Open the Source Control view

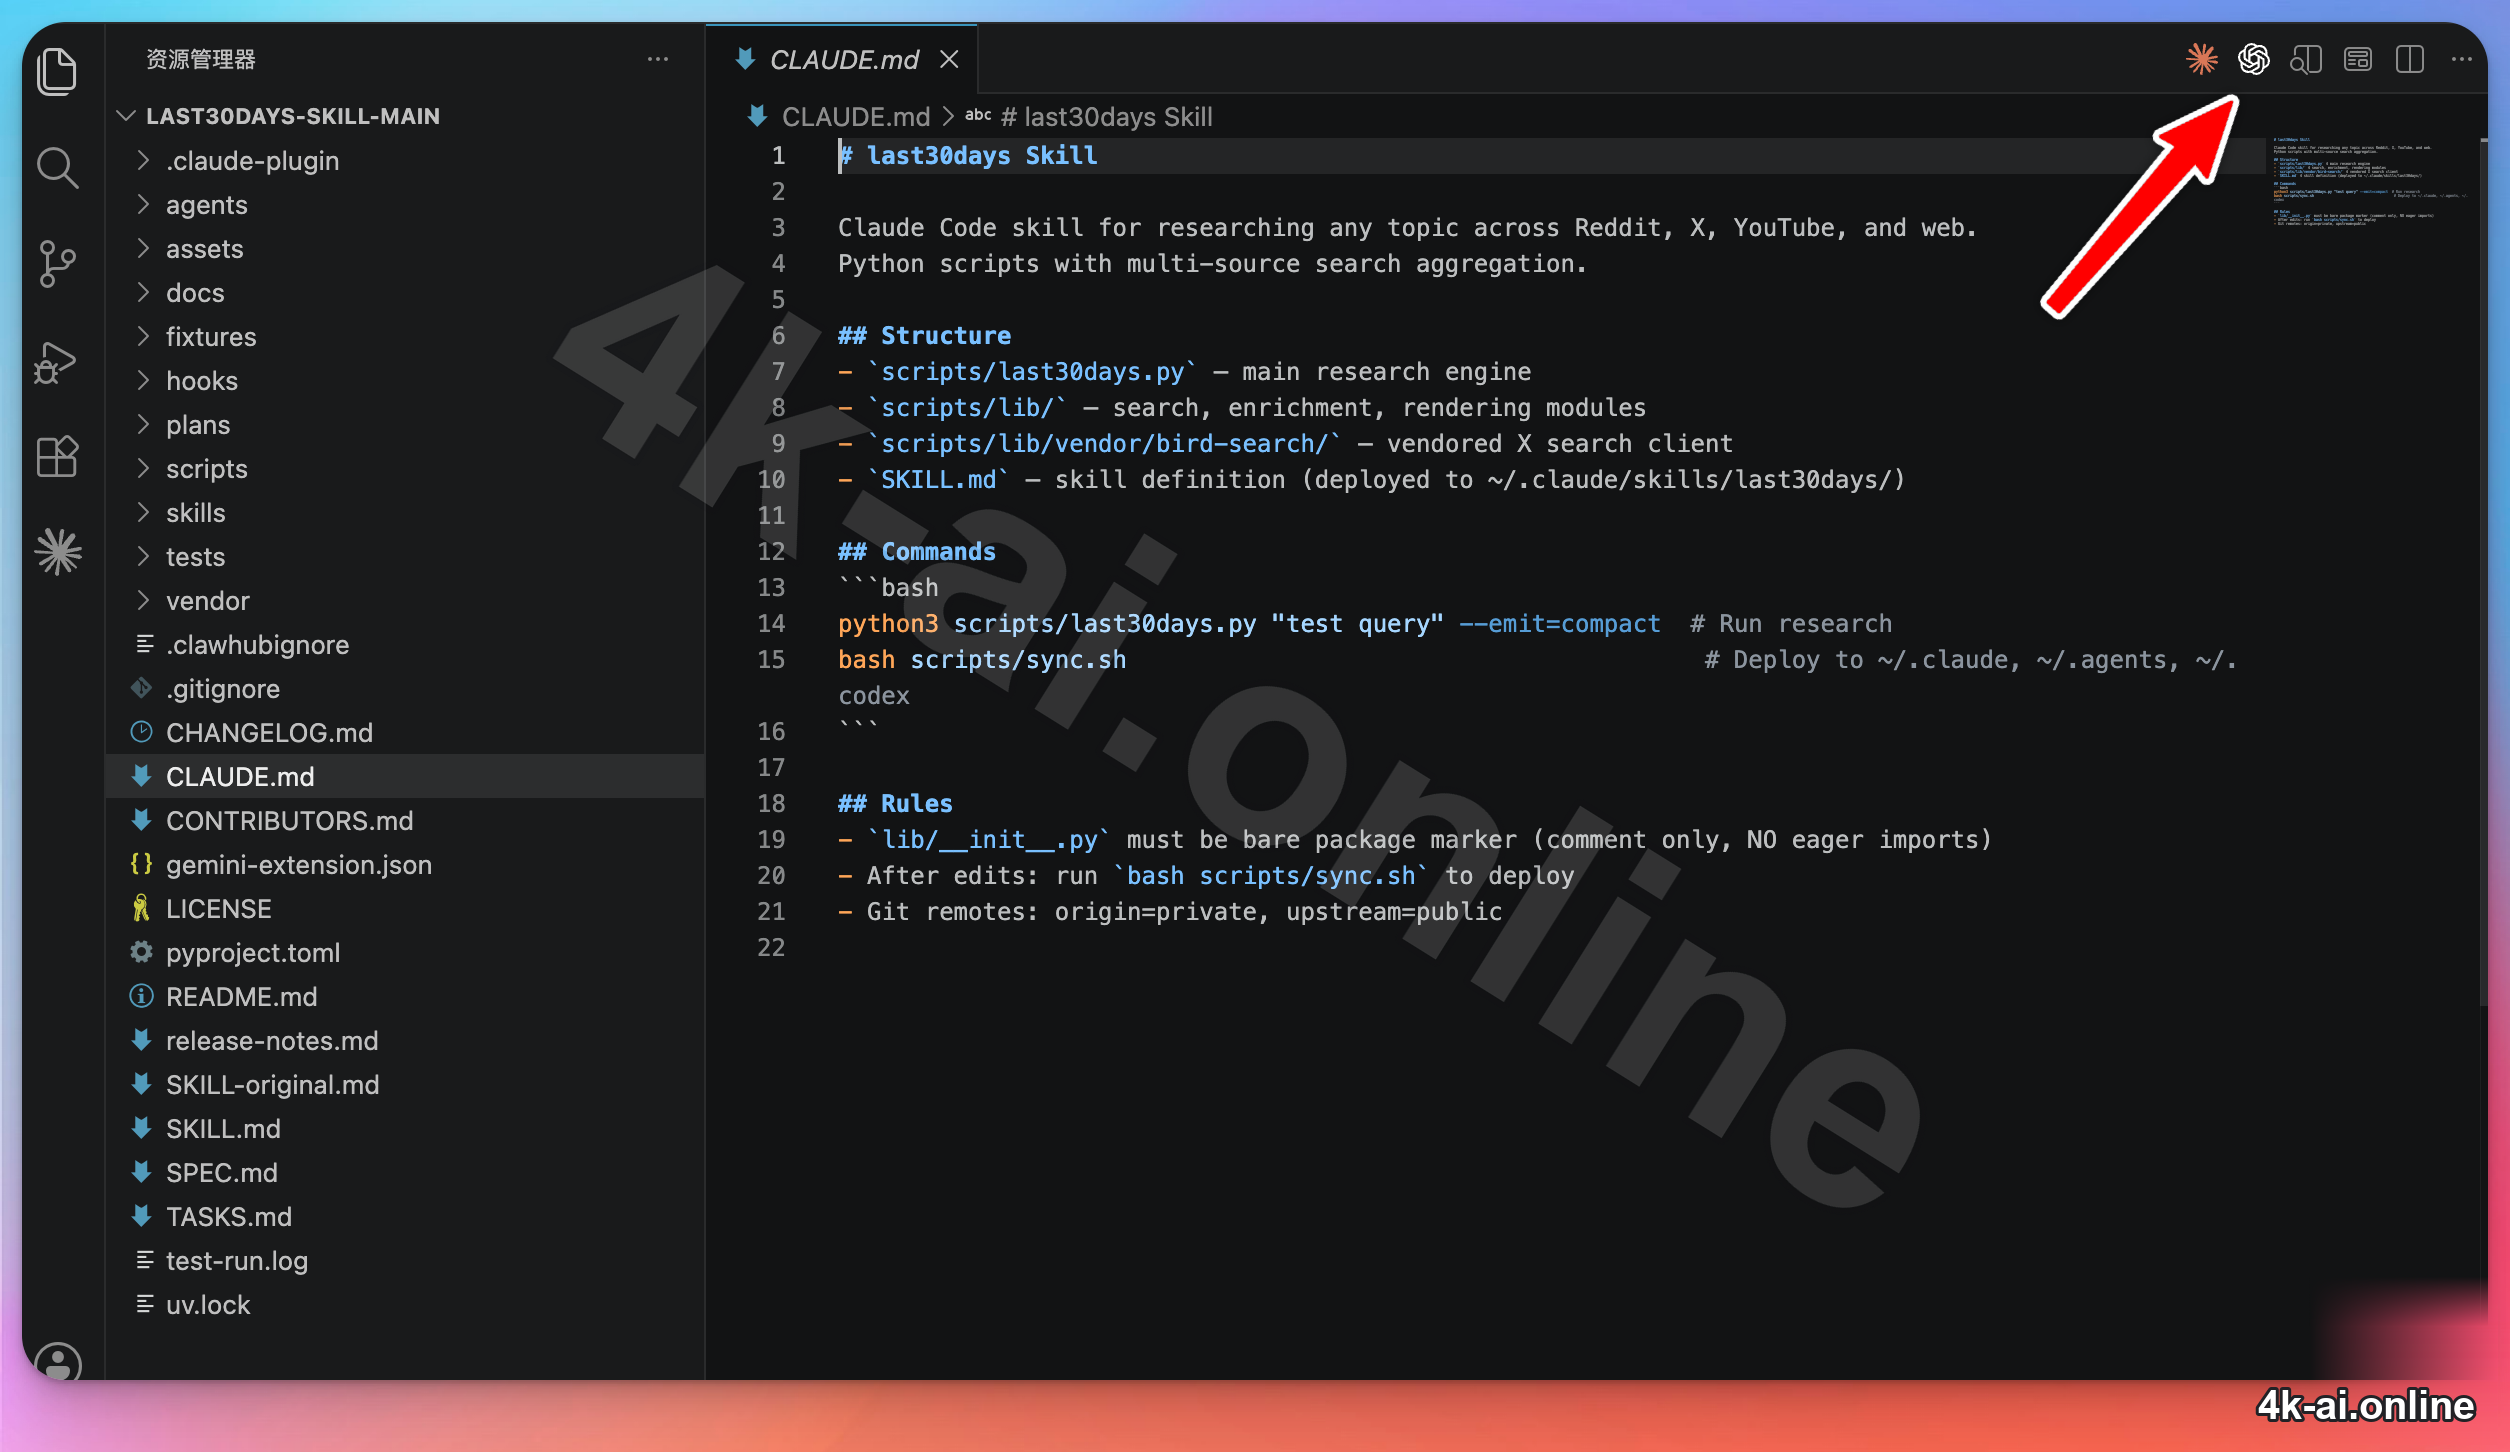coord(57,264)
